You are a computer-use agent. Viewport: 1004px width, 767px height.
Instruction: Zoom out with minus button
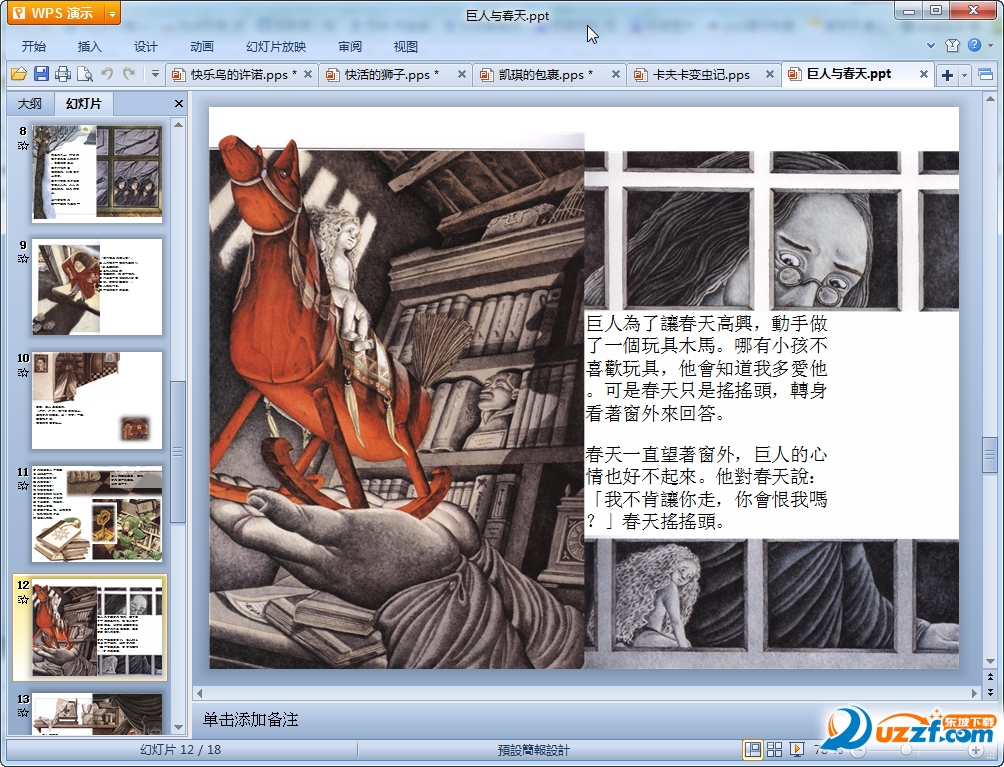858,750
